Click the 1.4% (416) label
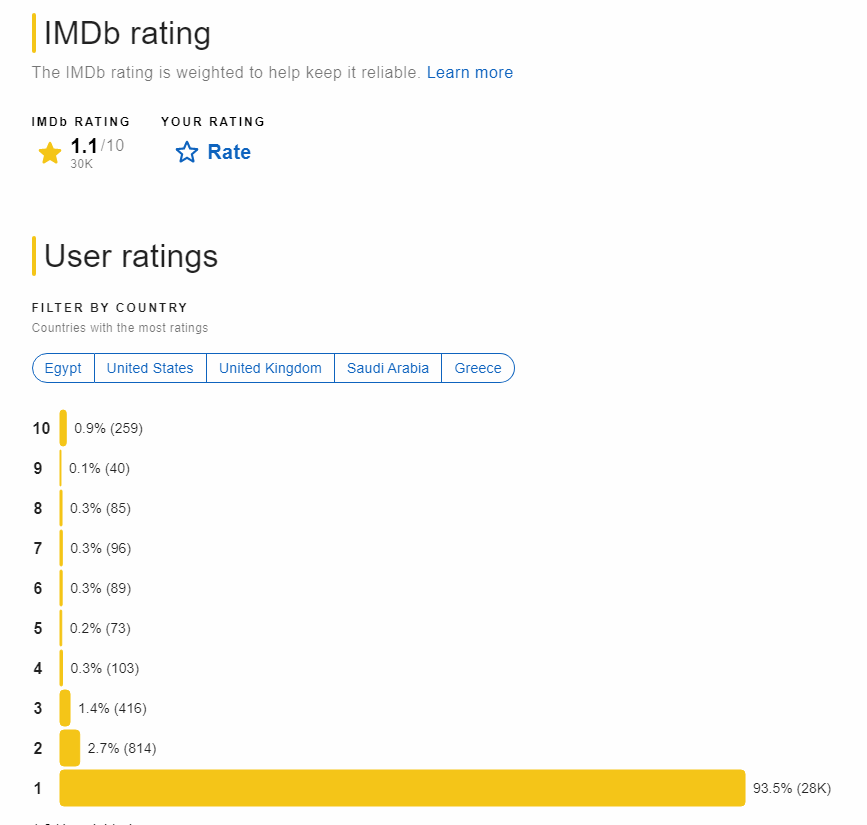Screen dimensions: 867x825 pos(112,708)
